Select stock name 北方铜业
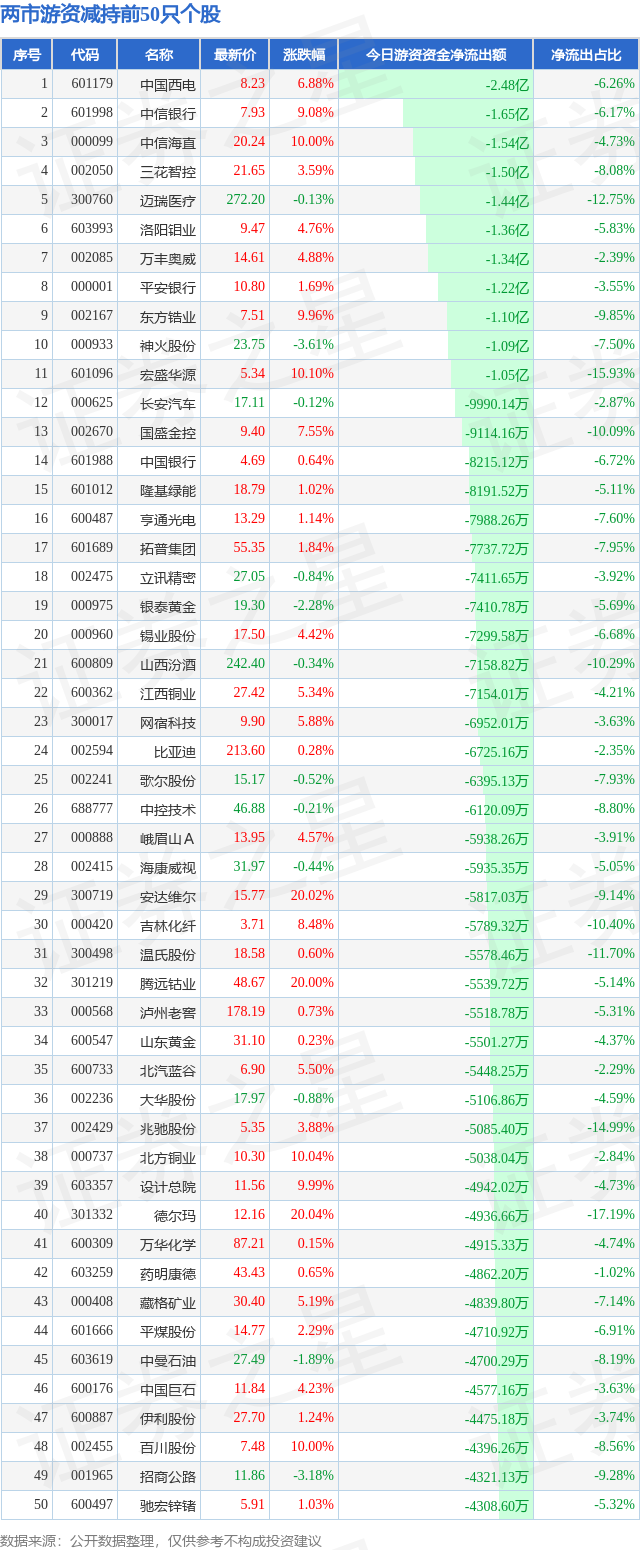Viewport: 640px width, 1550px height. pos(168,1158)
